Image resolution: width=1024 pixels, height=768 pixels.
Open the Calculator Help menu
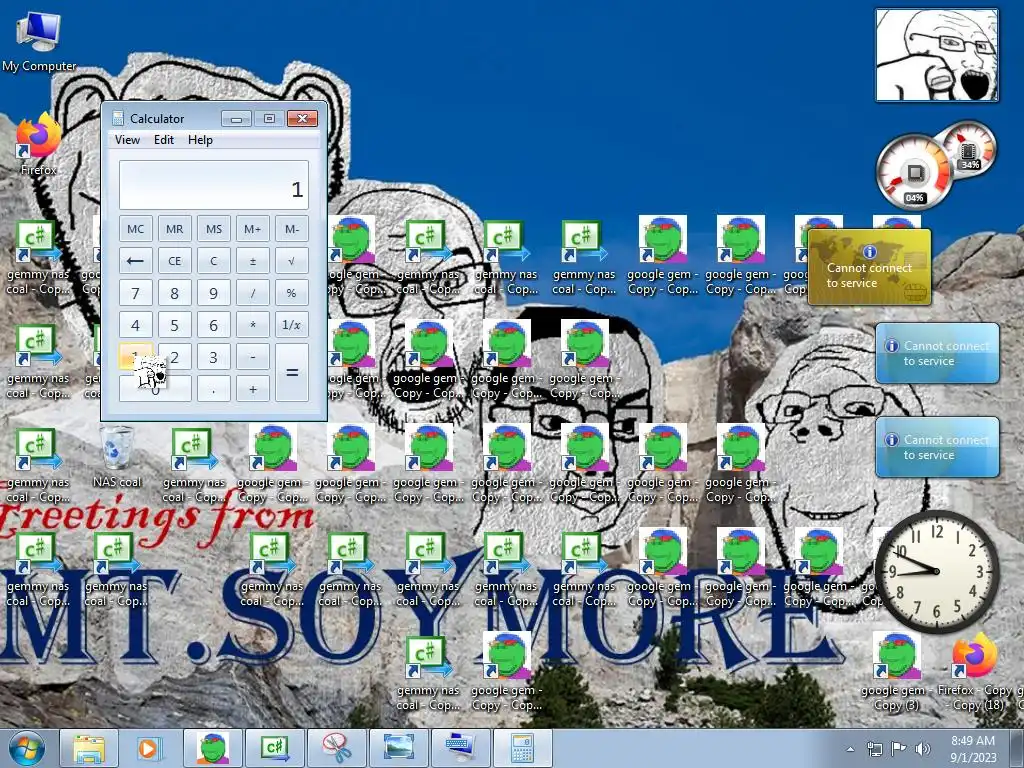pyautogui.click(x=200, y=140)
